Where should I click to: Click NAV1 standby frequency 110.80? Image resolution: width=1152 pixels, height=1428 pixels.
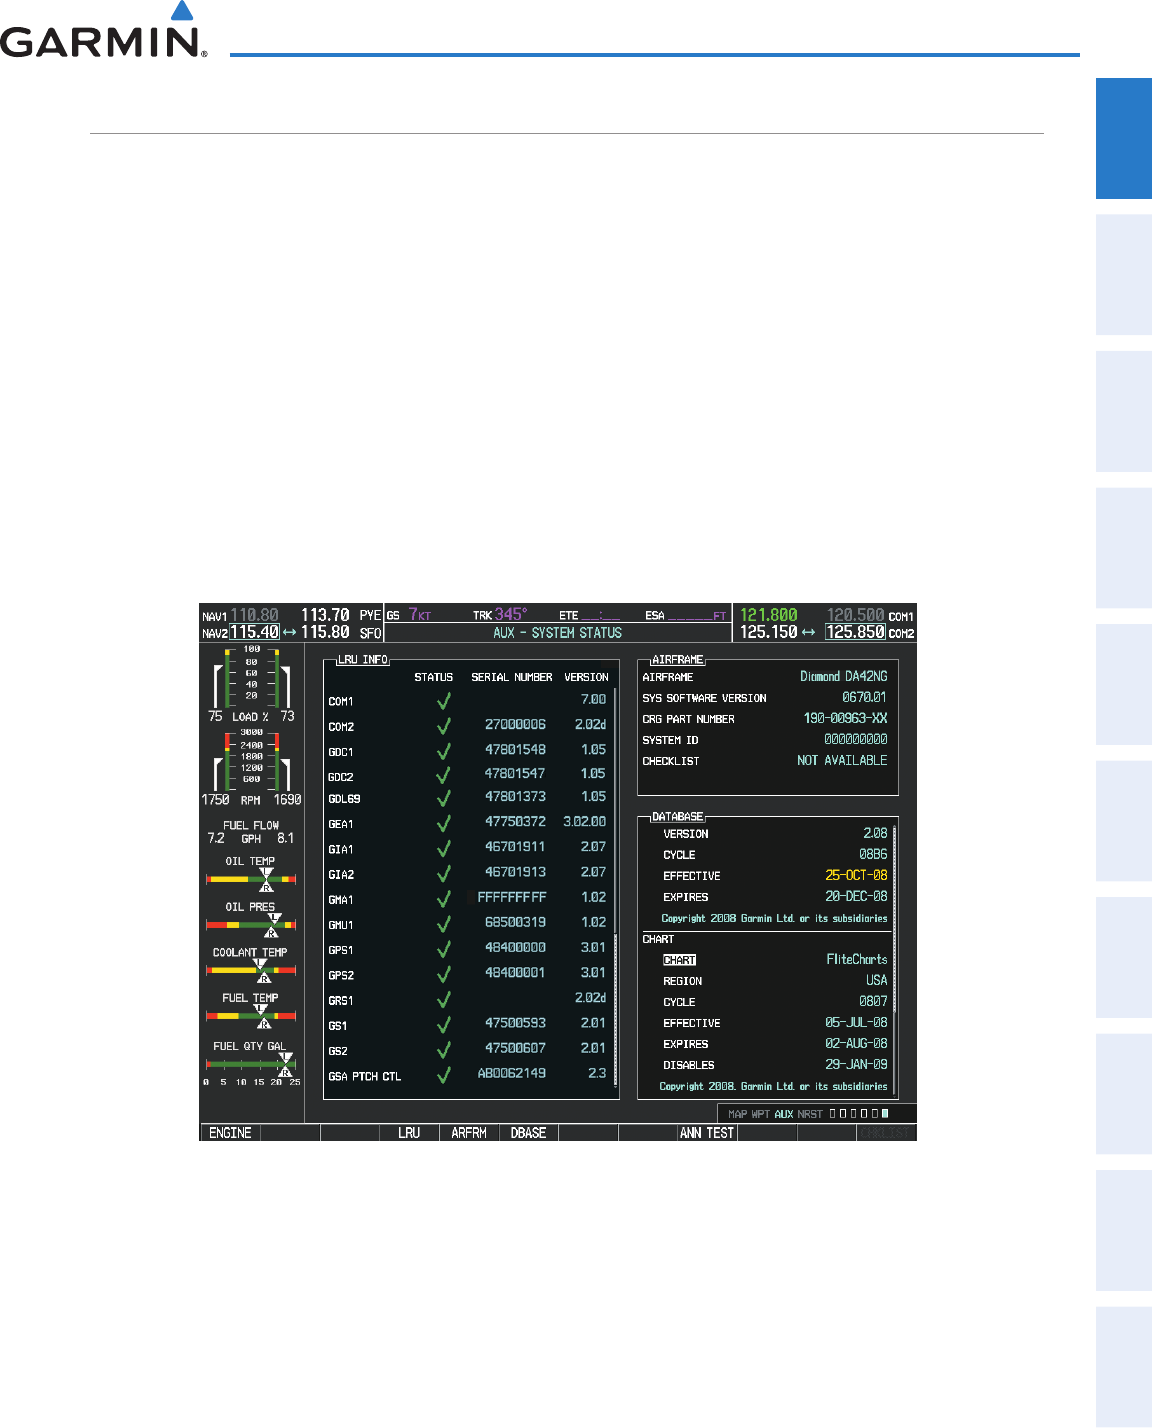click(255, 615)
